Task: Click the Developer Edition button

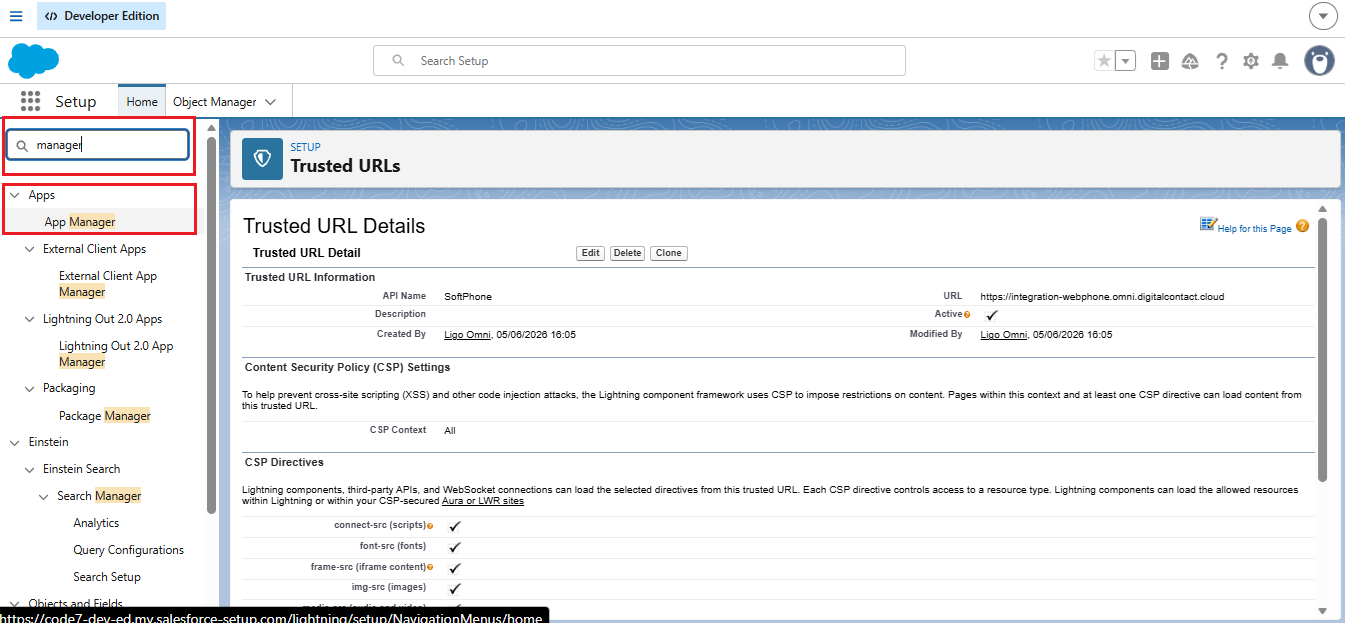Action: pos(101,16)
